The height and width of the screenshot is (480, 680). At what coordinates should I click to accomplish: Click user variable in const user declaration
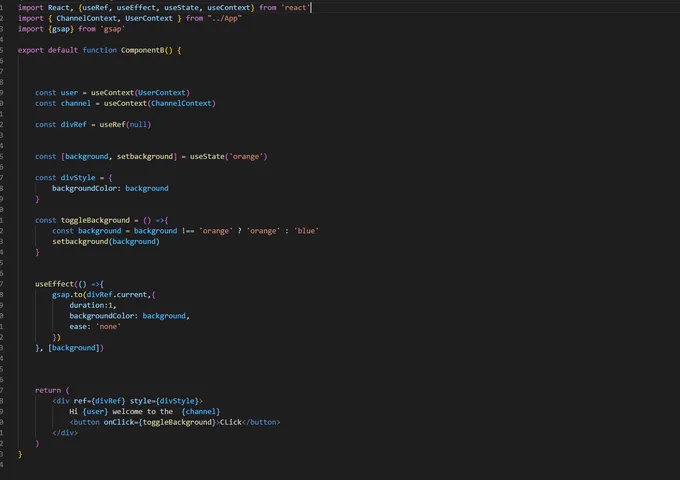pos(69,93)
